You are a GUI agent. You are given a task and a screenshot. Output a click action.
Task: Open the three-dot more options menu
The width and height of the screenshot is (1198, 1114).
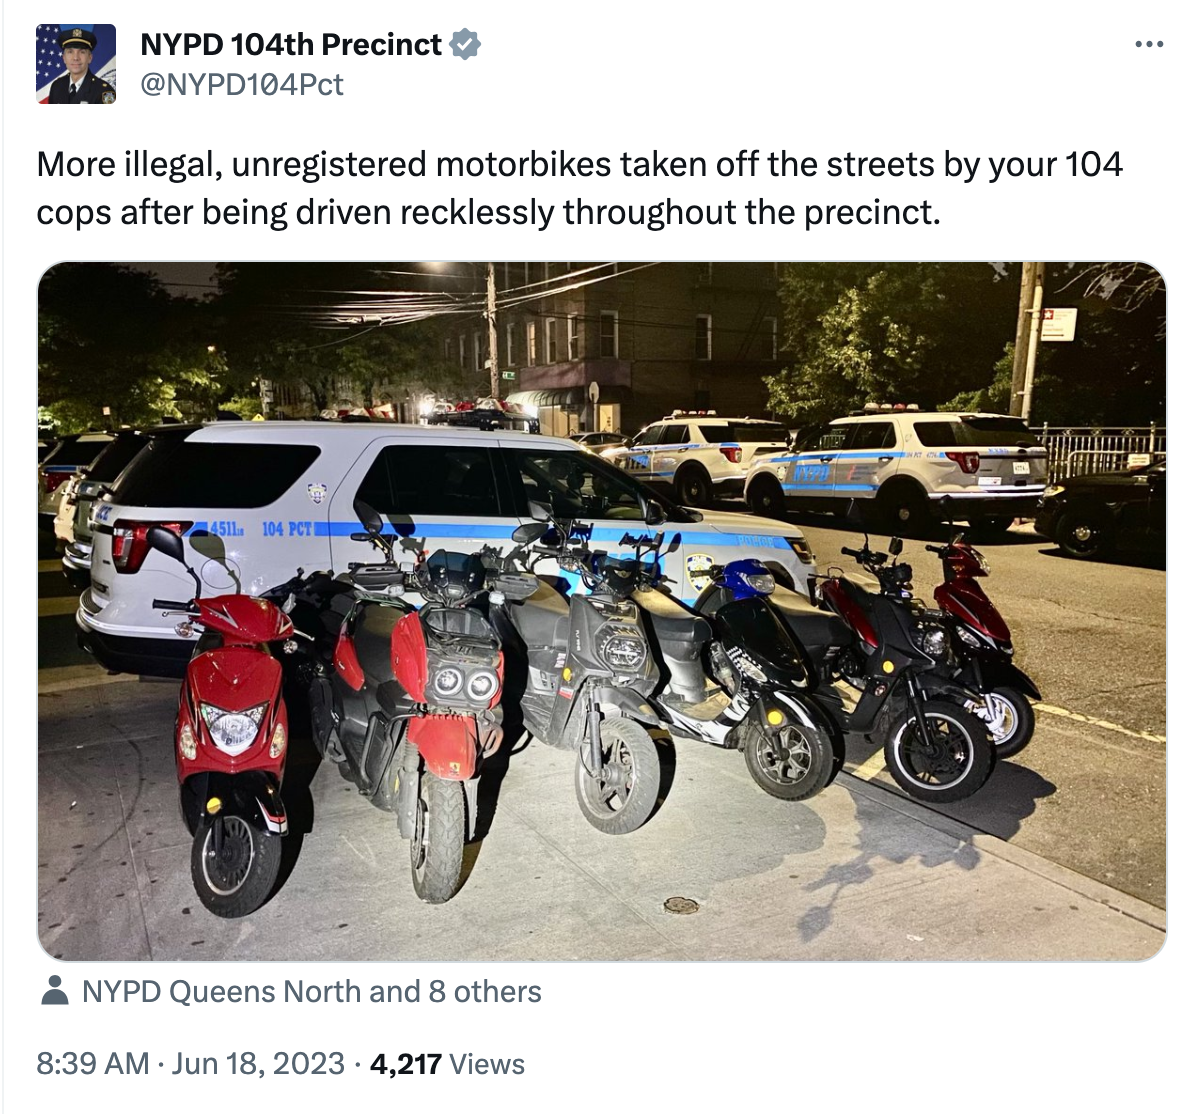(x=1148, y=45)
